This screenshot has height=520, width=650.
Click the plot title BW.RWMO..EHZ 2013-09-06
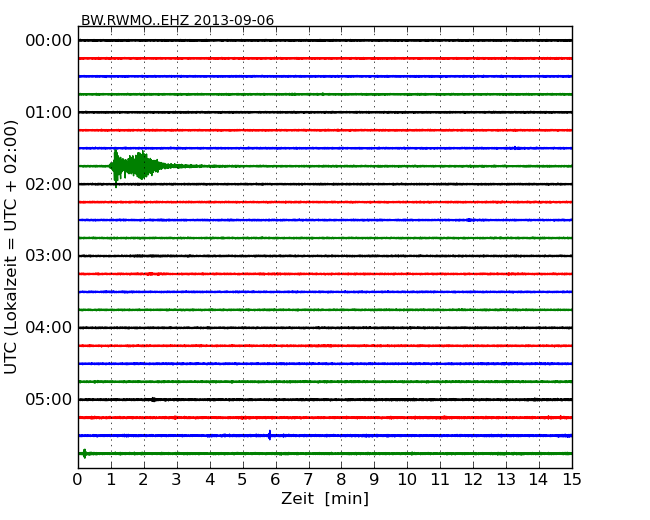[177, 20]
